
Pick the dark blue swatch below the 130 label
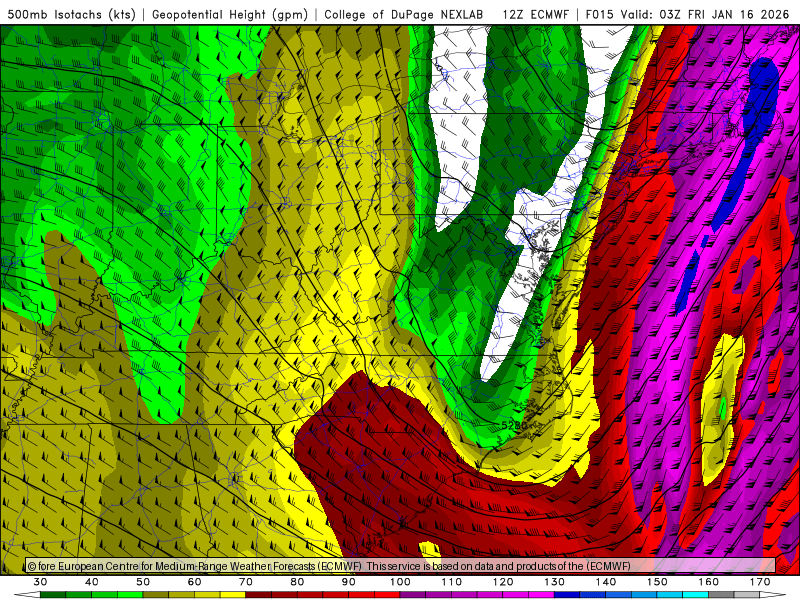click(x=567, y=595)
